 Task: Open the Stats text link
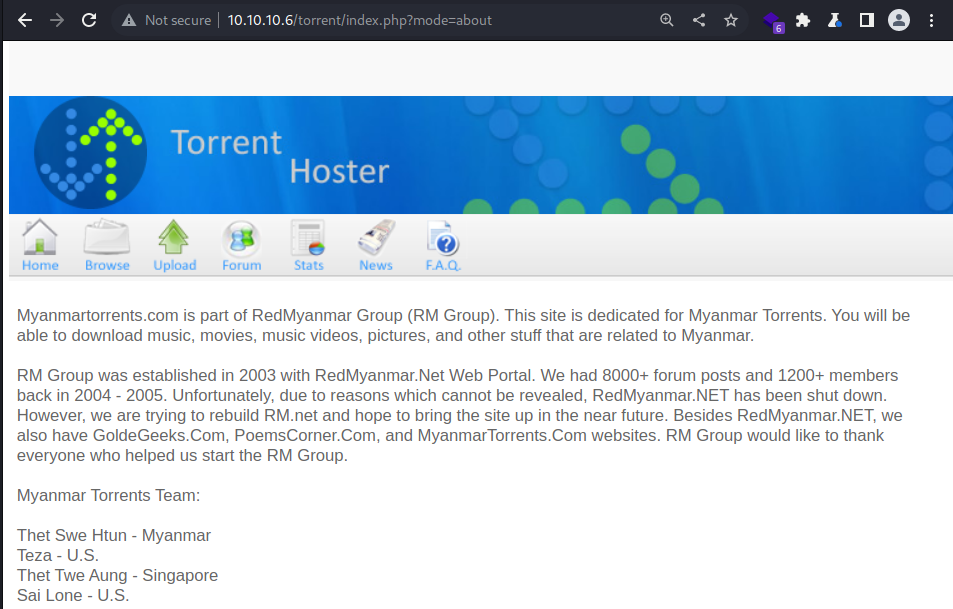309,265
